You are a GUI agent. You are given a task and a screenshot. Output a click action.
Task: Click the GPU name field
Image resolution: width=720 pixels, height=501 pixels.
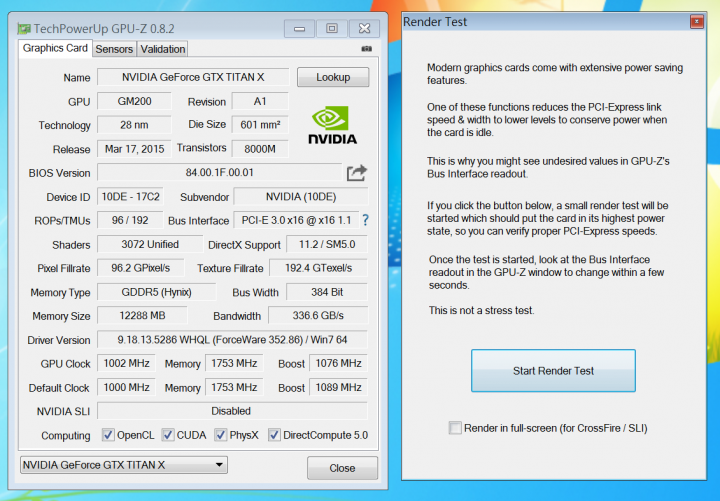tap(193, 77)
